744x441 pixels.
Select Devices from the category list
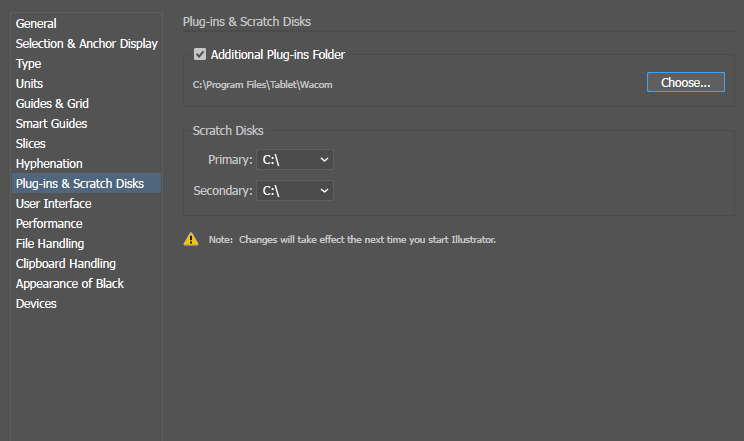(x=36, y=303)
